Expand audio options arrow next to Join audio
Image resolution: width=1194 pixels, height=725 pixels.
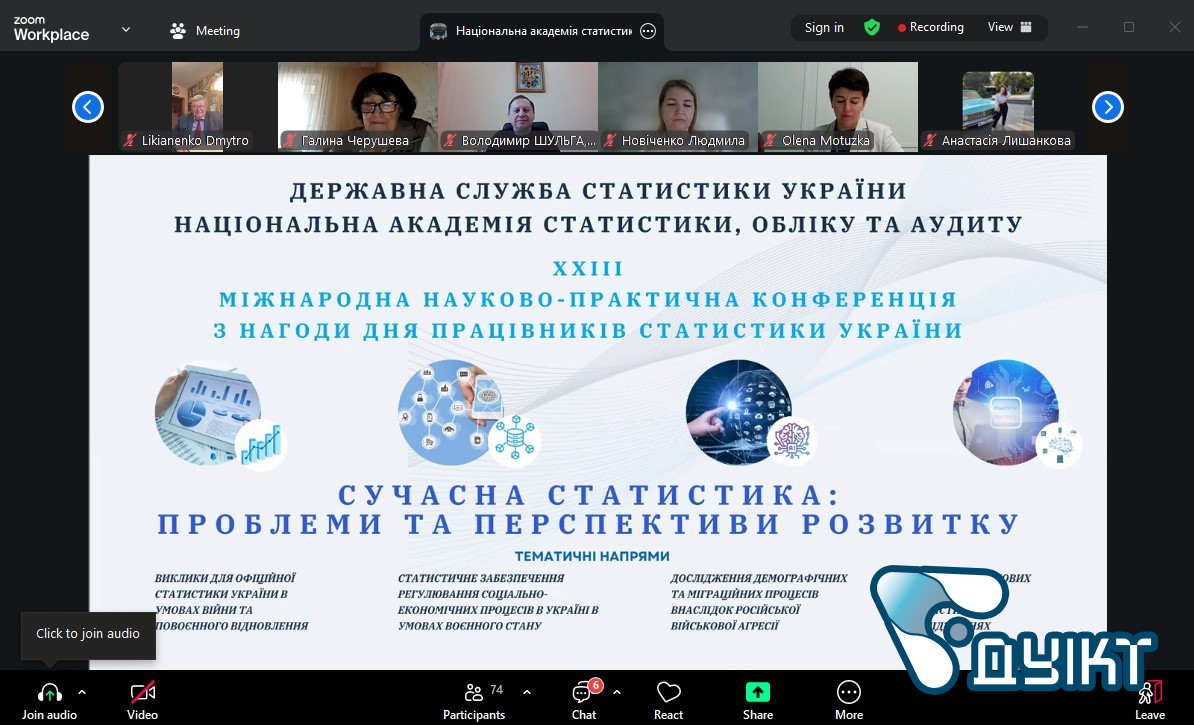click(x=82, y=692)
